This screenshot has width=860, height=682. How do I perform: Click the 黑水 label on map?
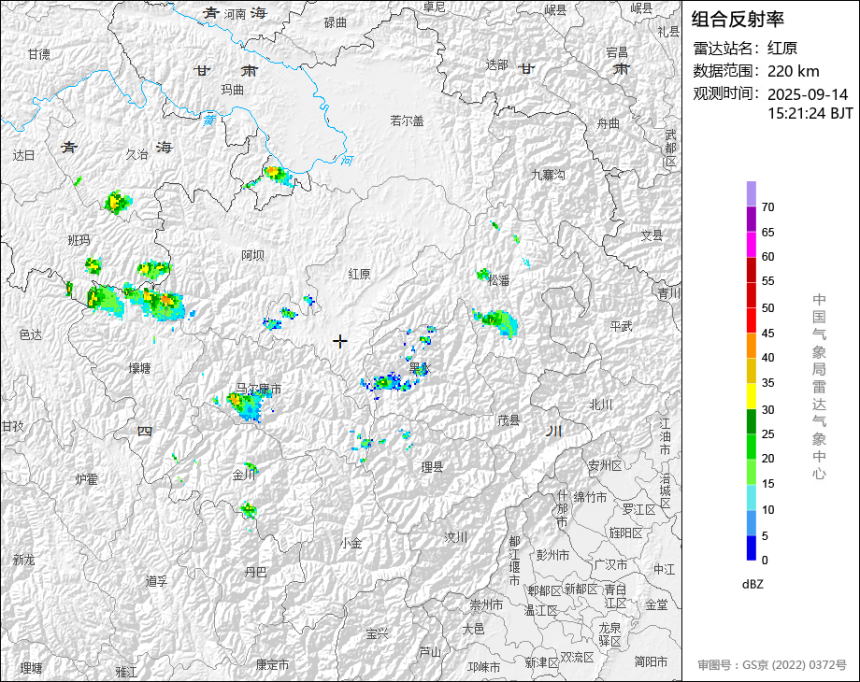[419, 368]
